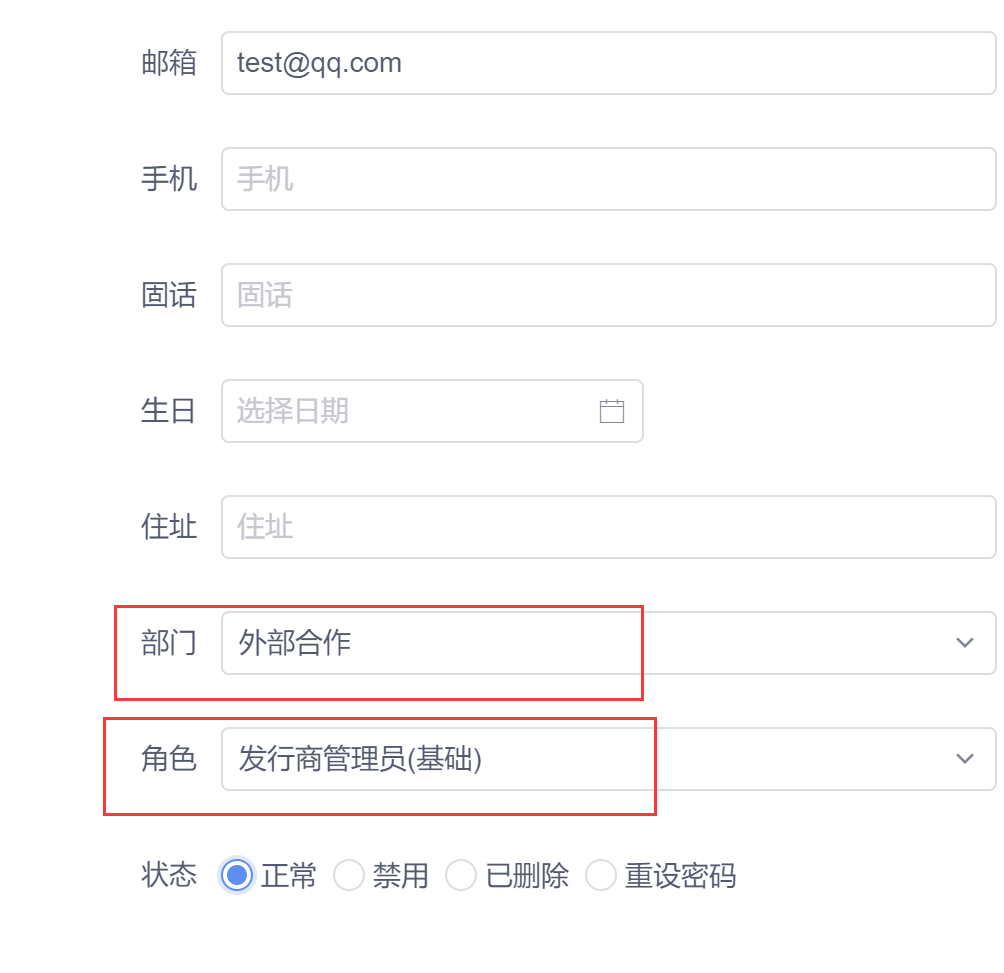Viewport: 1004px width, 973px height.
Task: Click the email field containing test@qq.com
Action: click(608, 63)
